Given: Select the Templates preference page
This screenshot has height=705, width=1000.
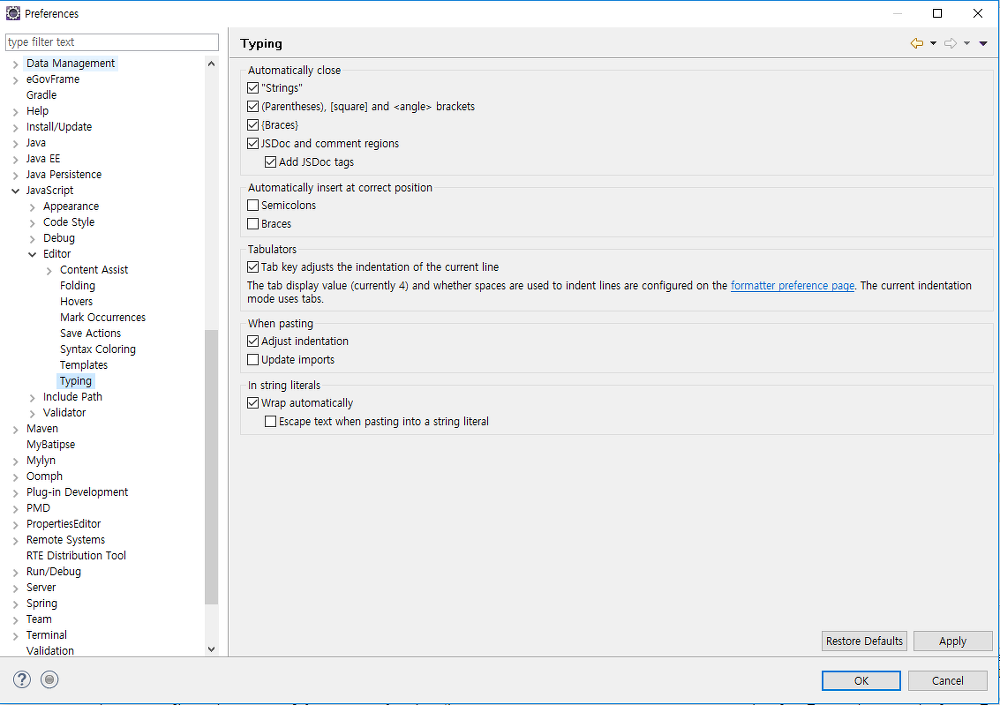Looking at the screenshot, I should click(x=84, y=365).
